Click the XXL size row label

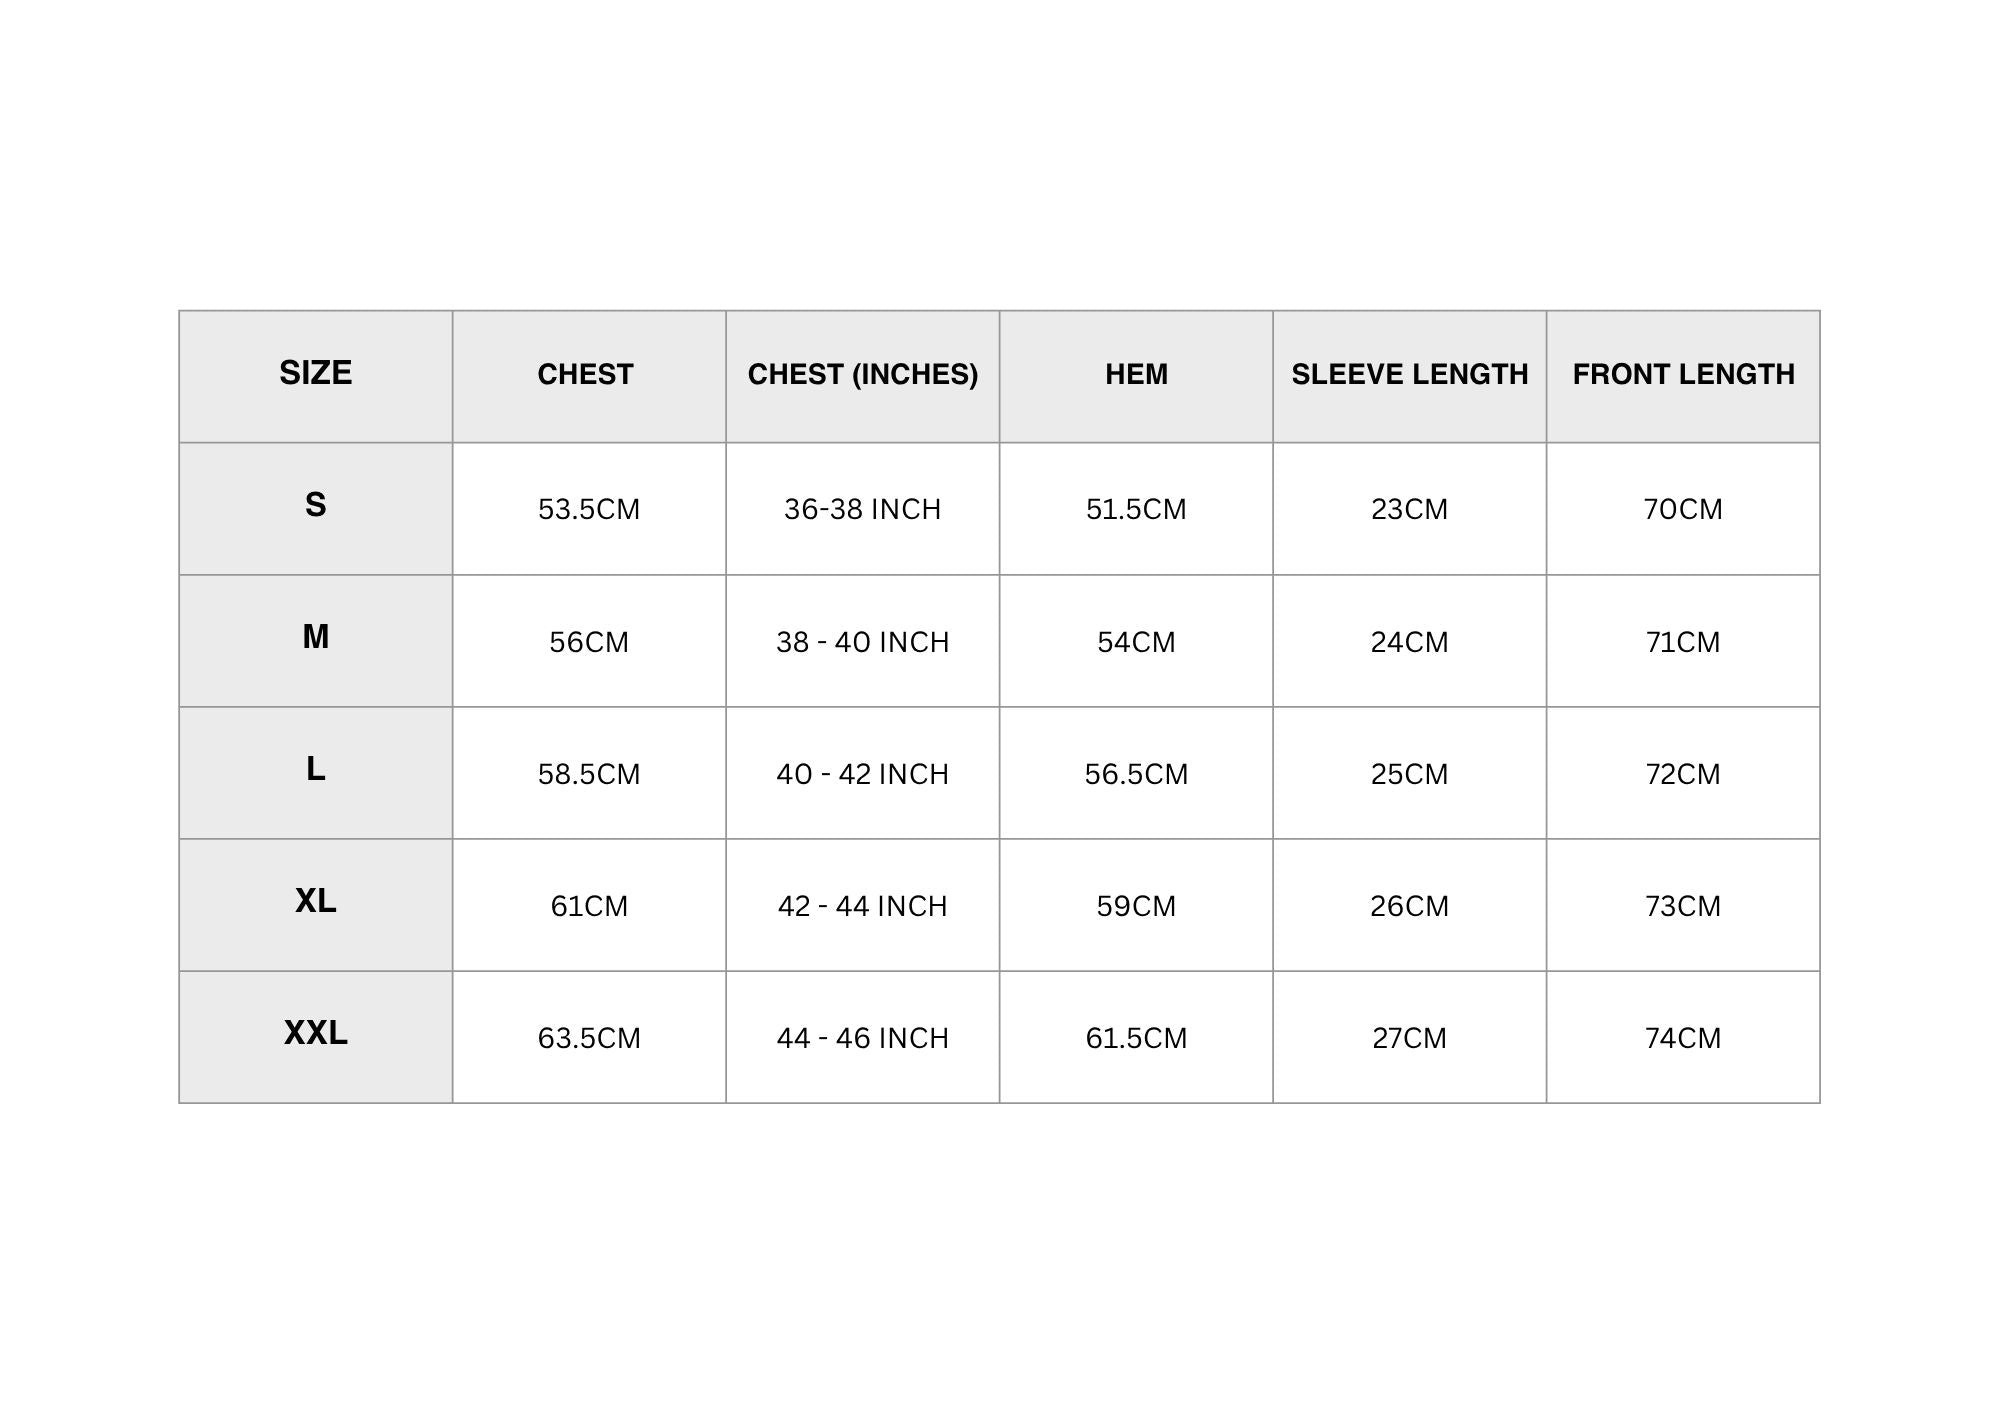click(x=315, y=1033)
